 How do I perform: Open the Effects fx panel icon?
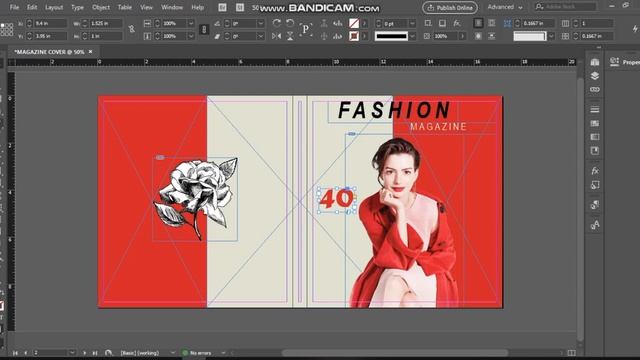coord(595,171)
